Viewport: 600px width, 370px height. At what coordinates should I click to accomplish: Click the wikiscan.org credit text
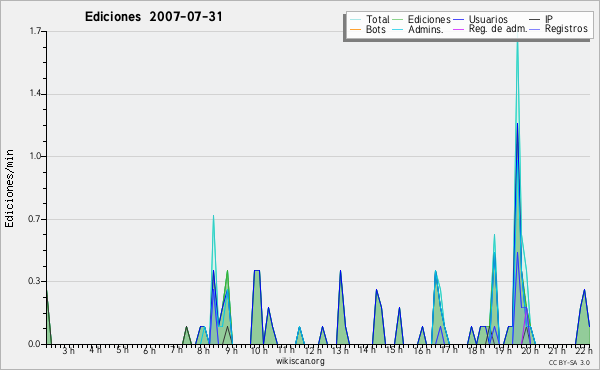(300, 361)
